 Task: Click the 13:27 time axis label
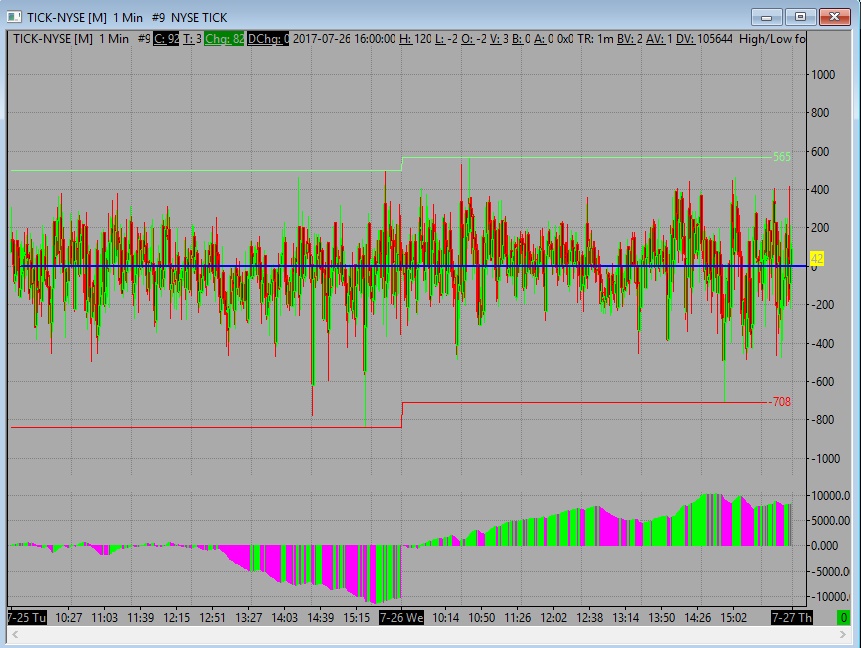(249, 618)
